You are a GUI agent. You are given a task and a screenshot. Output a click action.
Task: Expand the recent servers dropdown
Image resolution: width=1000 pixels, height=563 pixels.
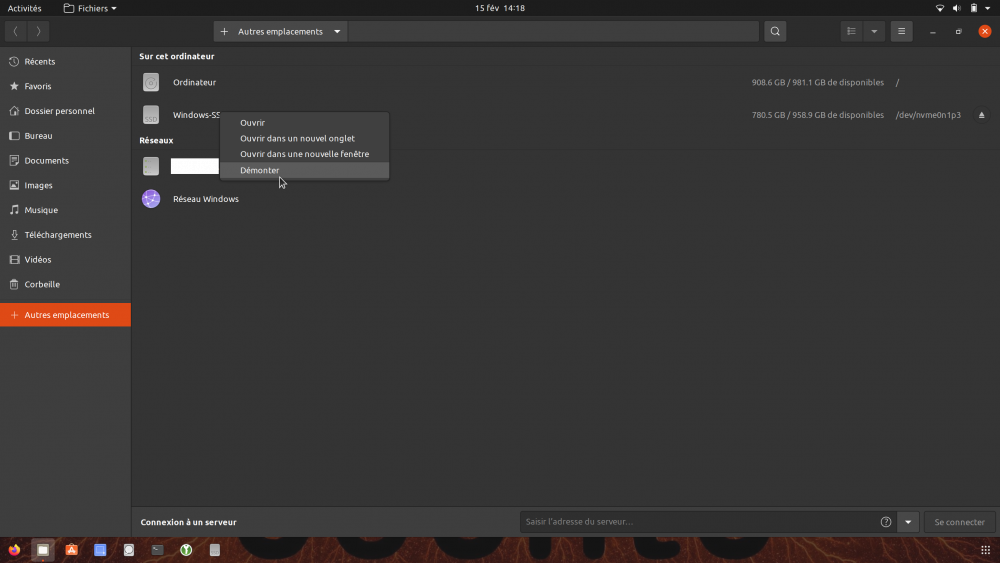908,522
